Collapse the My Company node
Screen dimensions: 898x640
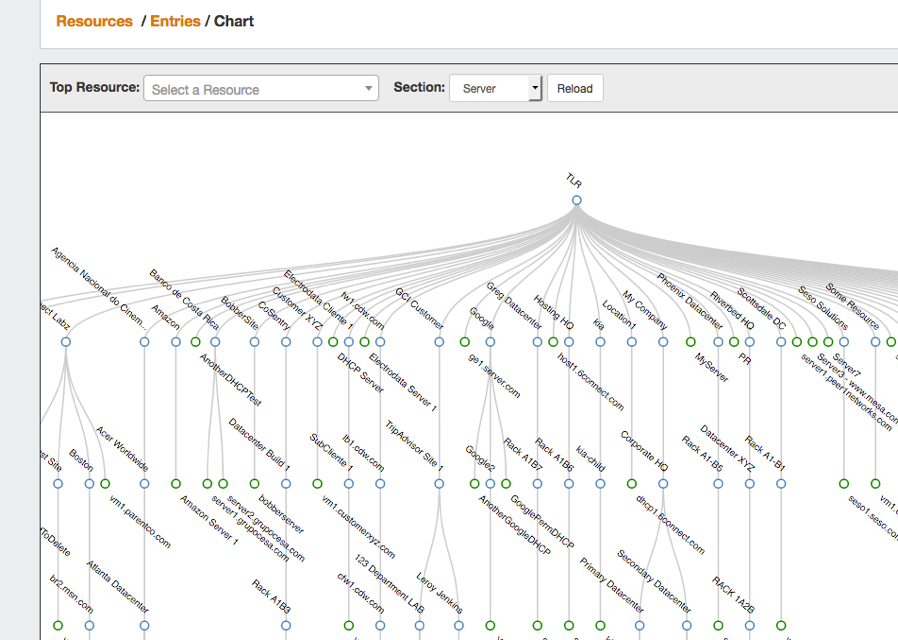coord(663,342)
